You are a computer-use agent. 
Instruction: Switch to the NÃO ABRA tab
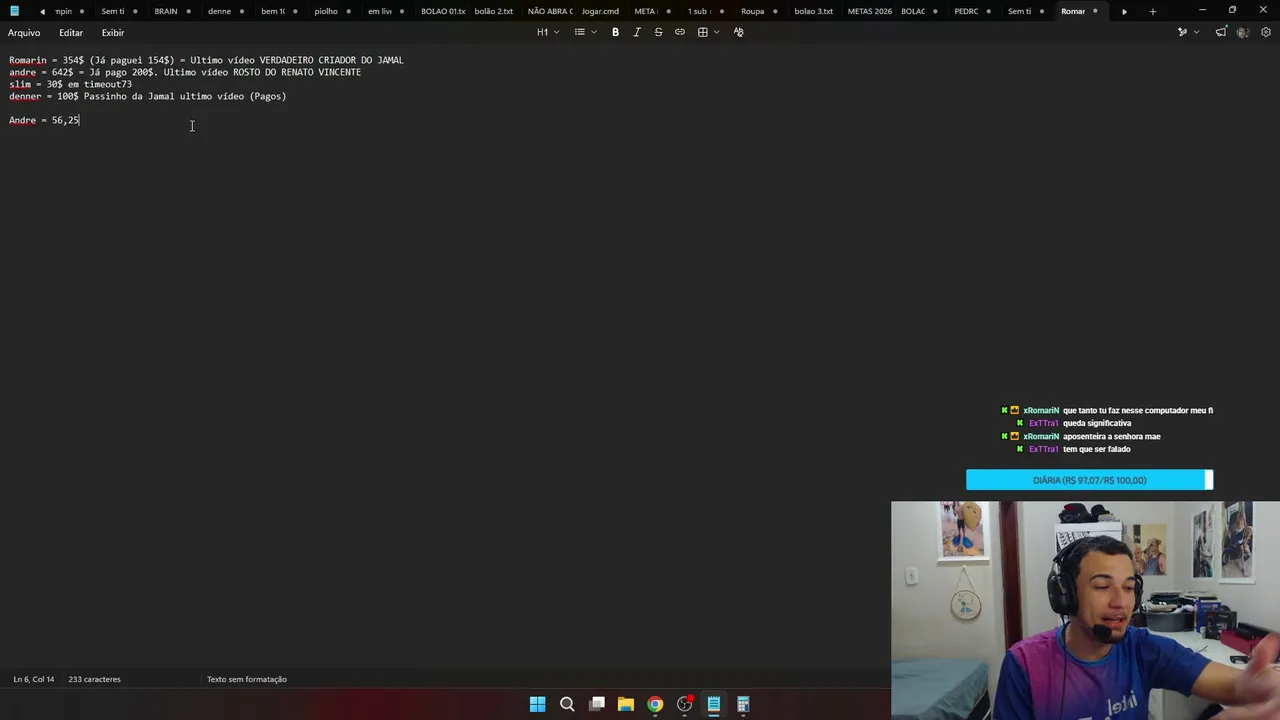(550, 11)
